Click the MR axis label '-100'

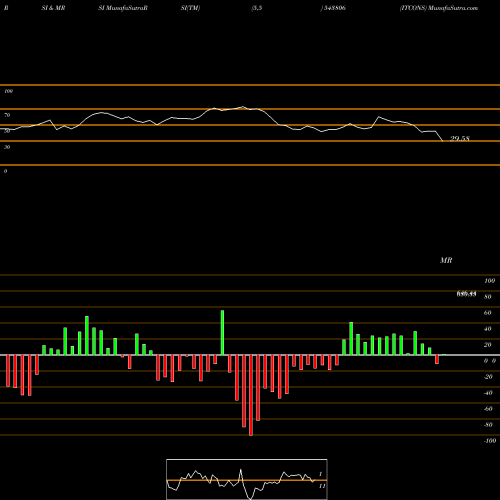click(x=489, y=441)
